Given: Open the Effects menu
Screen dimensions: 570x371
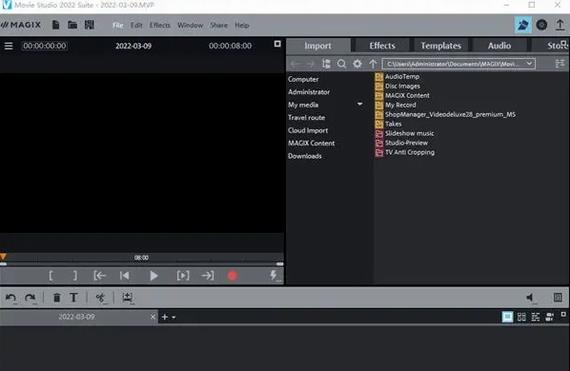Looking at the screenshot, I should (160, 25).
